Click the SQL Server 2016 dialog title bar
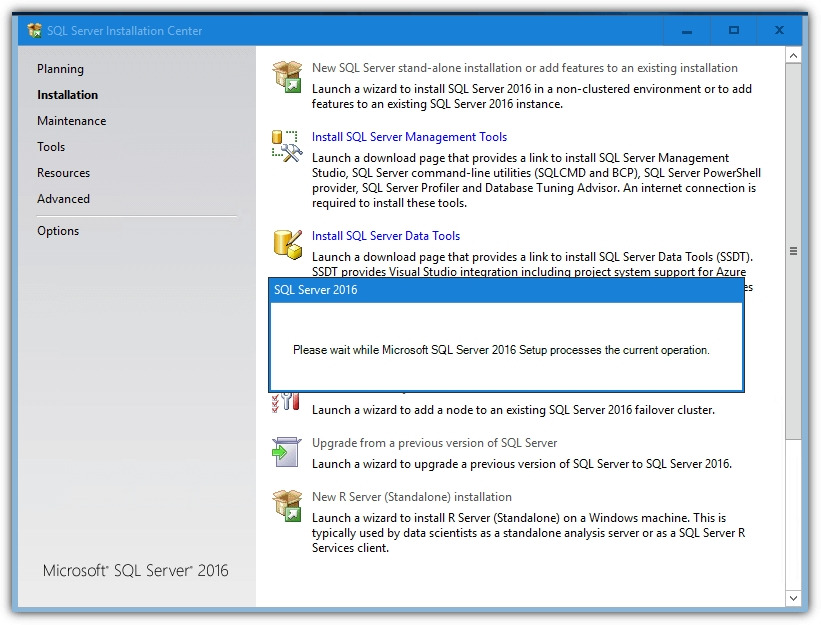This screenshot has width=821, height=625. click(506, 290)
